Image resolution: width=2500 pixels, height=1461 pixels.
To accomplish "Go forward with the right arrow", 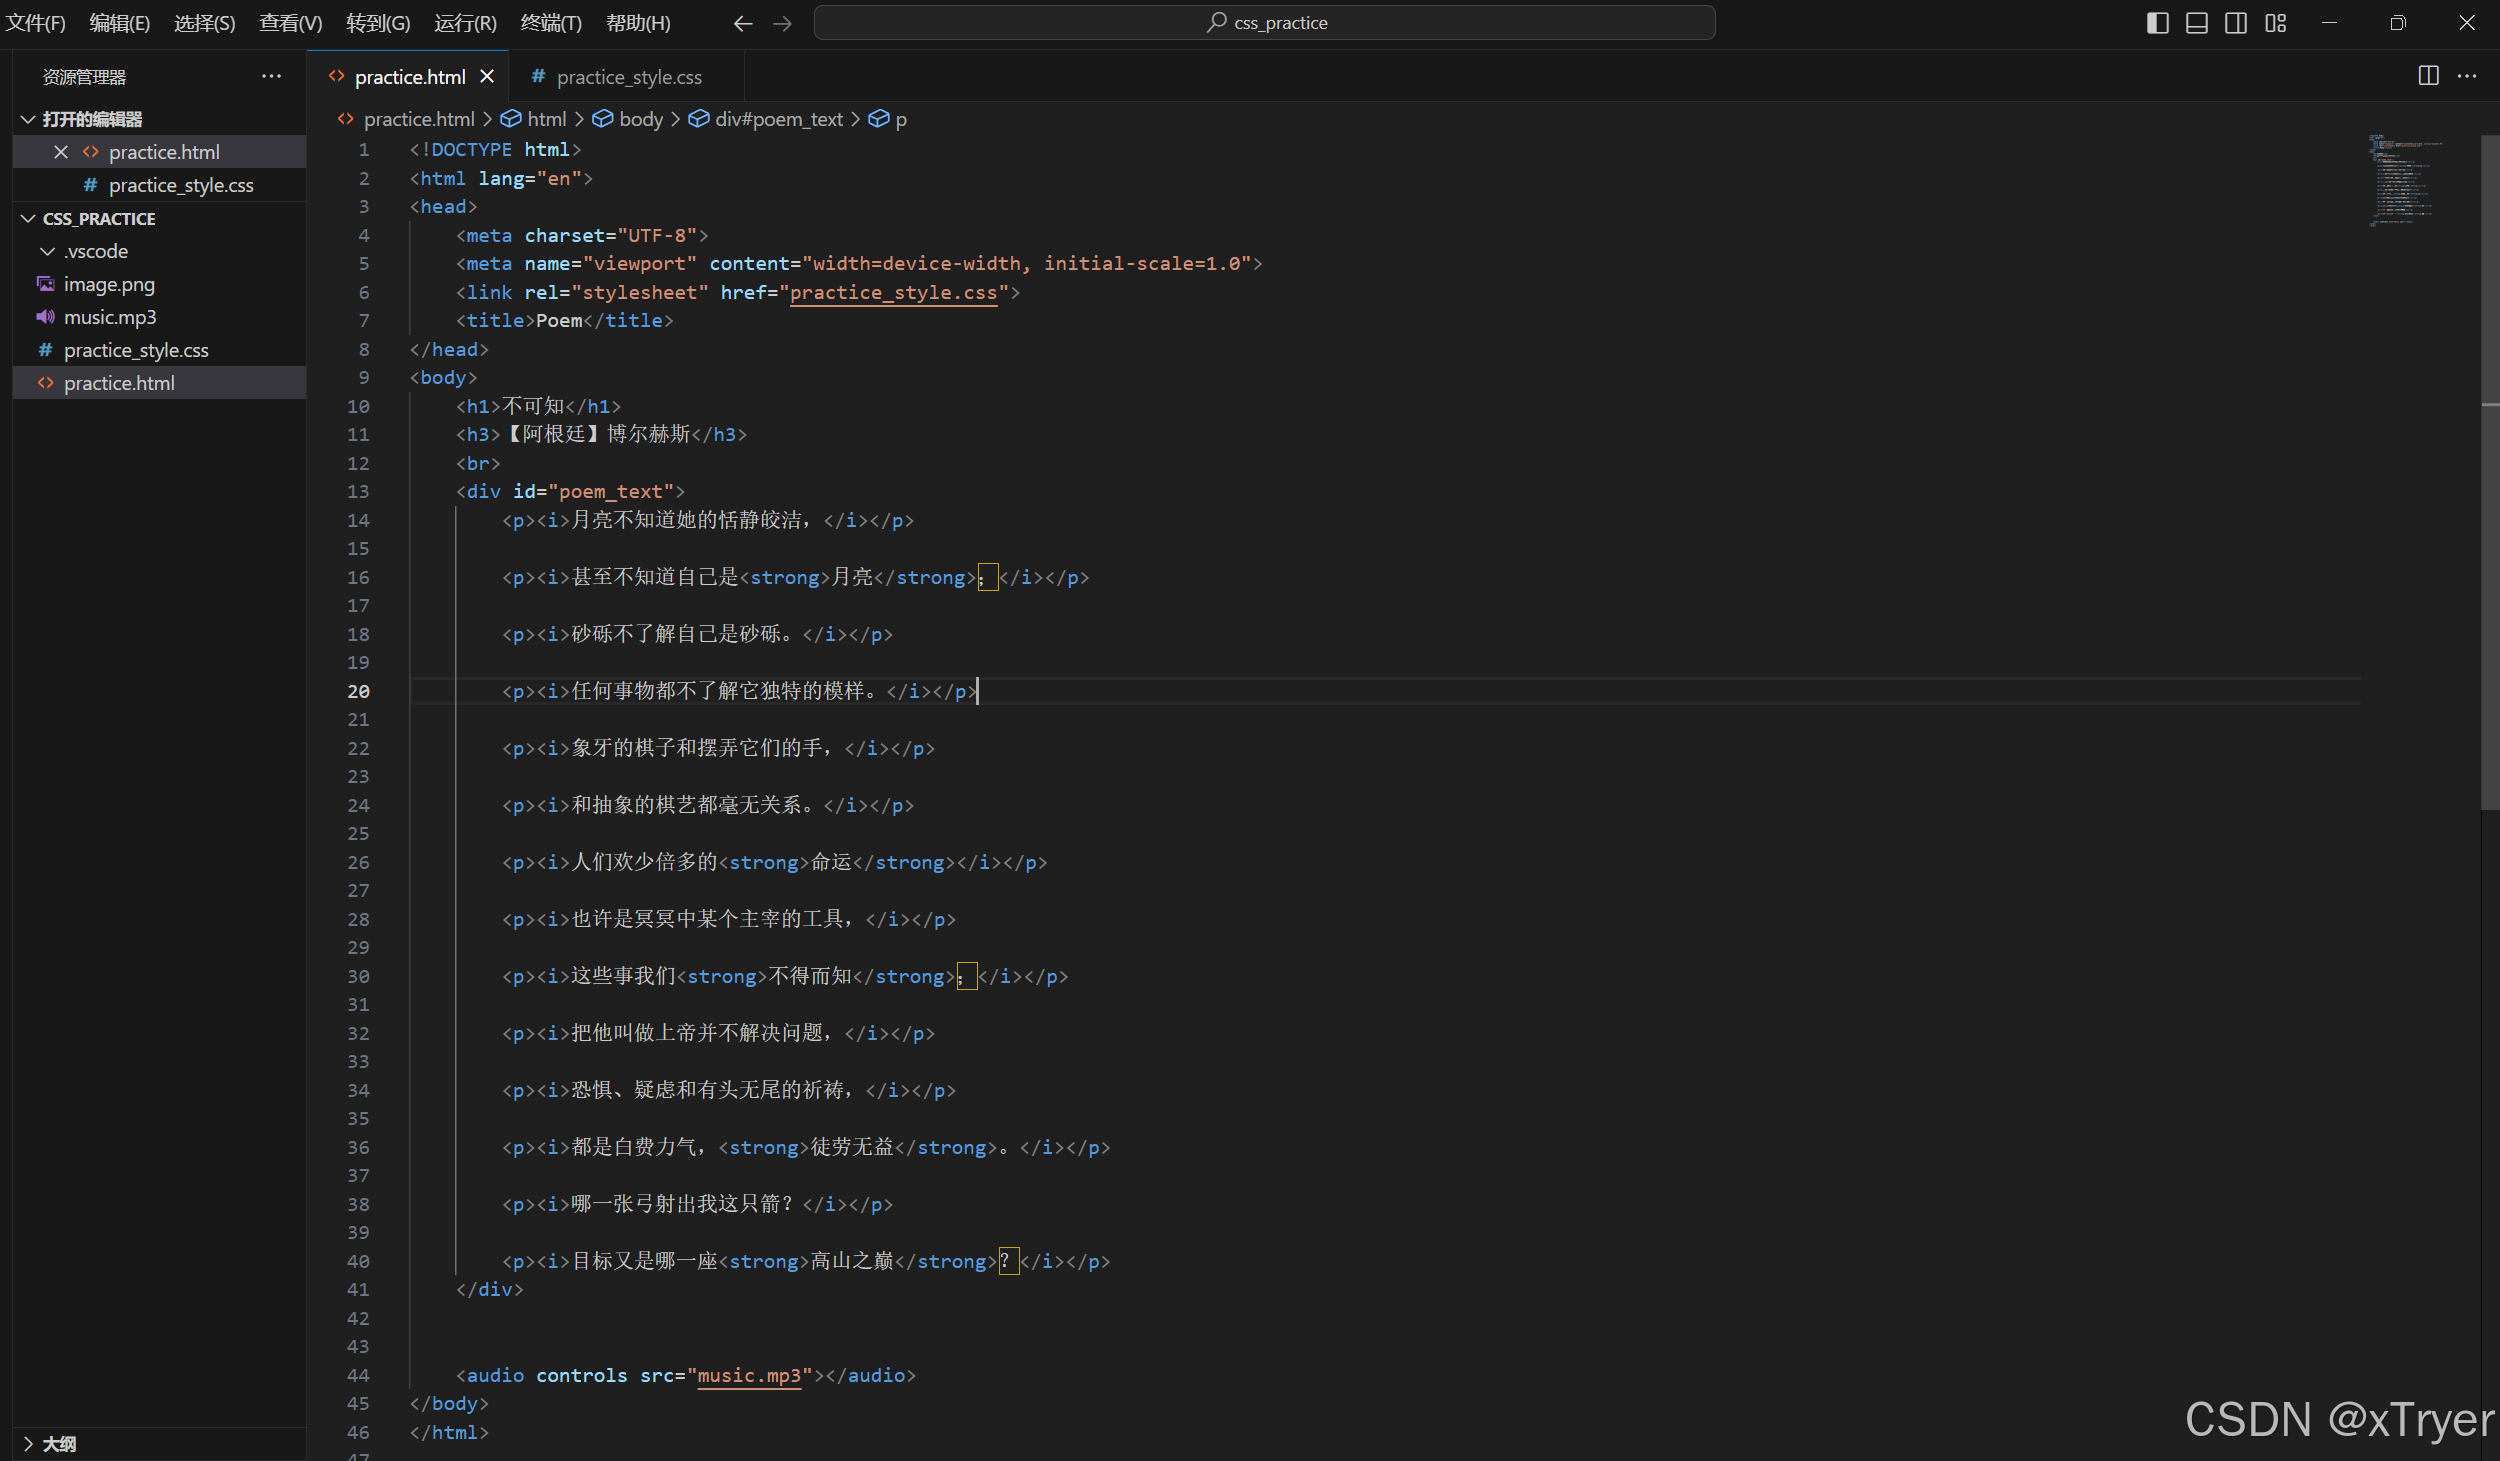I will pyautogui.click(x=782, y=23).
